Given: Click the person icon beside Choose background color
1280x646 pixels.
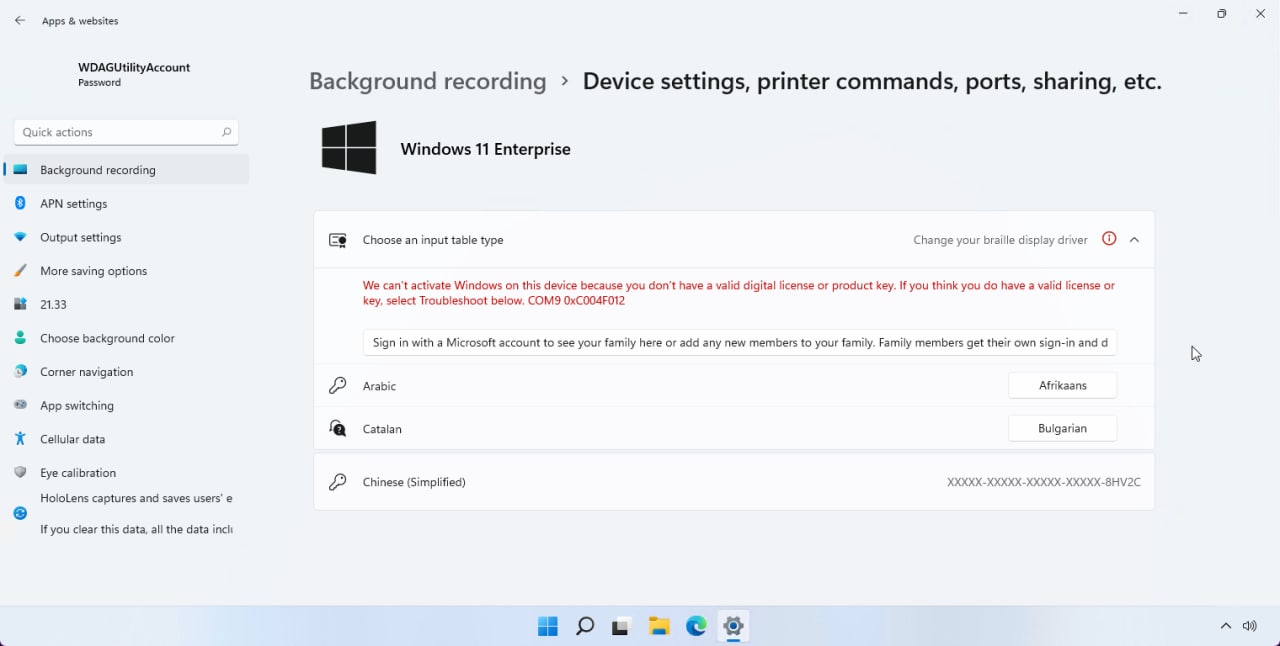Looking at the screenshot, I should tap(20, 338).
